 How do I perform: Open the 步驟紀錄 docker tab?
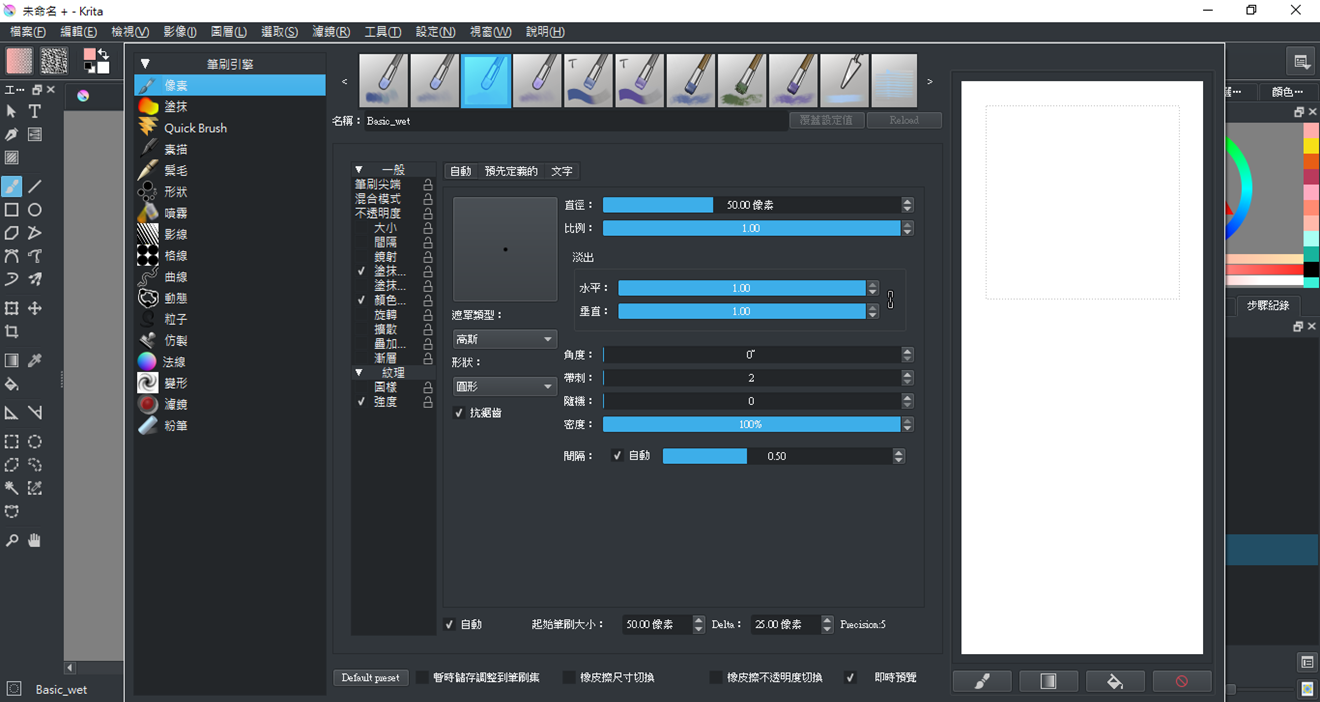1268,305
